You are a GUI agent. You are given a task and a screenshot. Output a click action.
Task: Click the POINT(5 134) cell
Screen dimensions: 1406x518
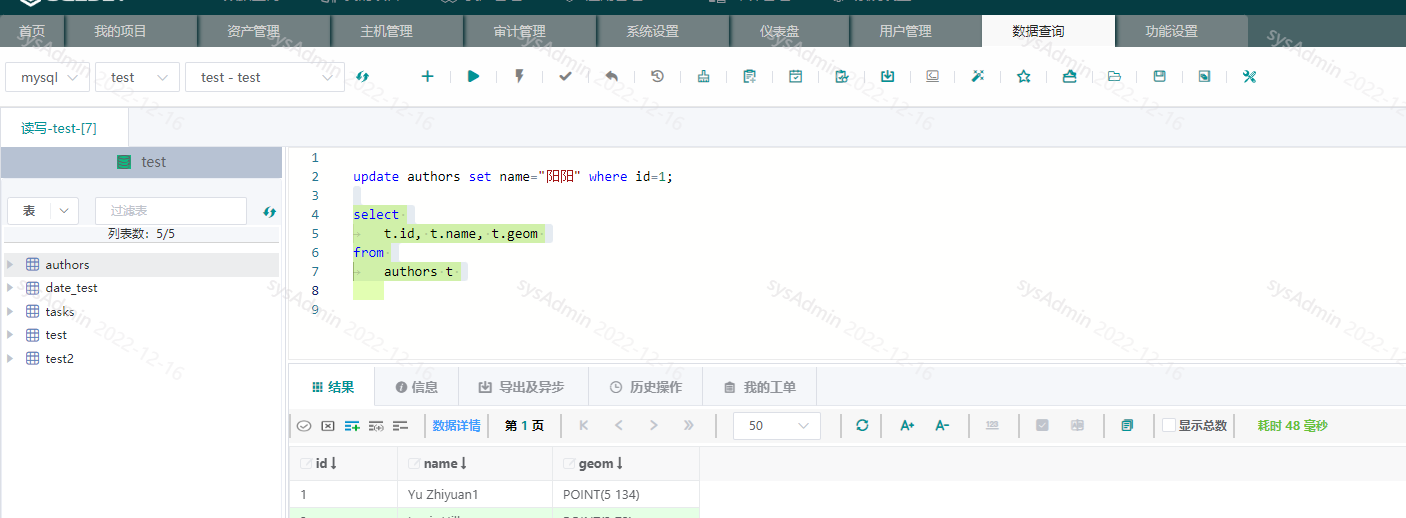coord(625,494)
